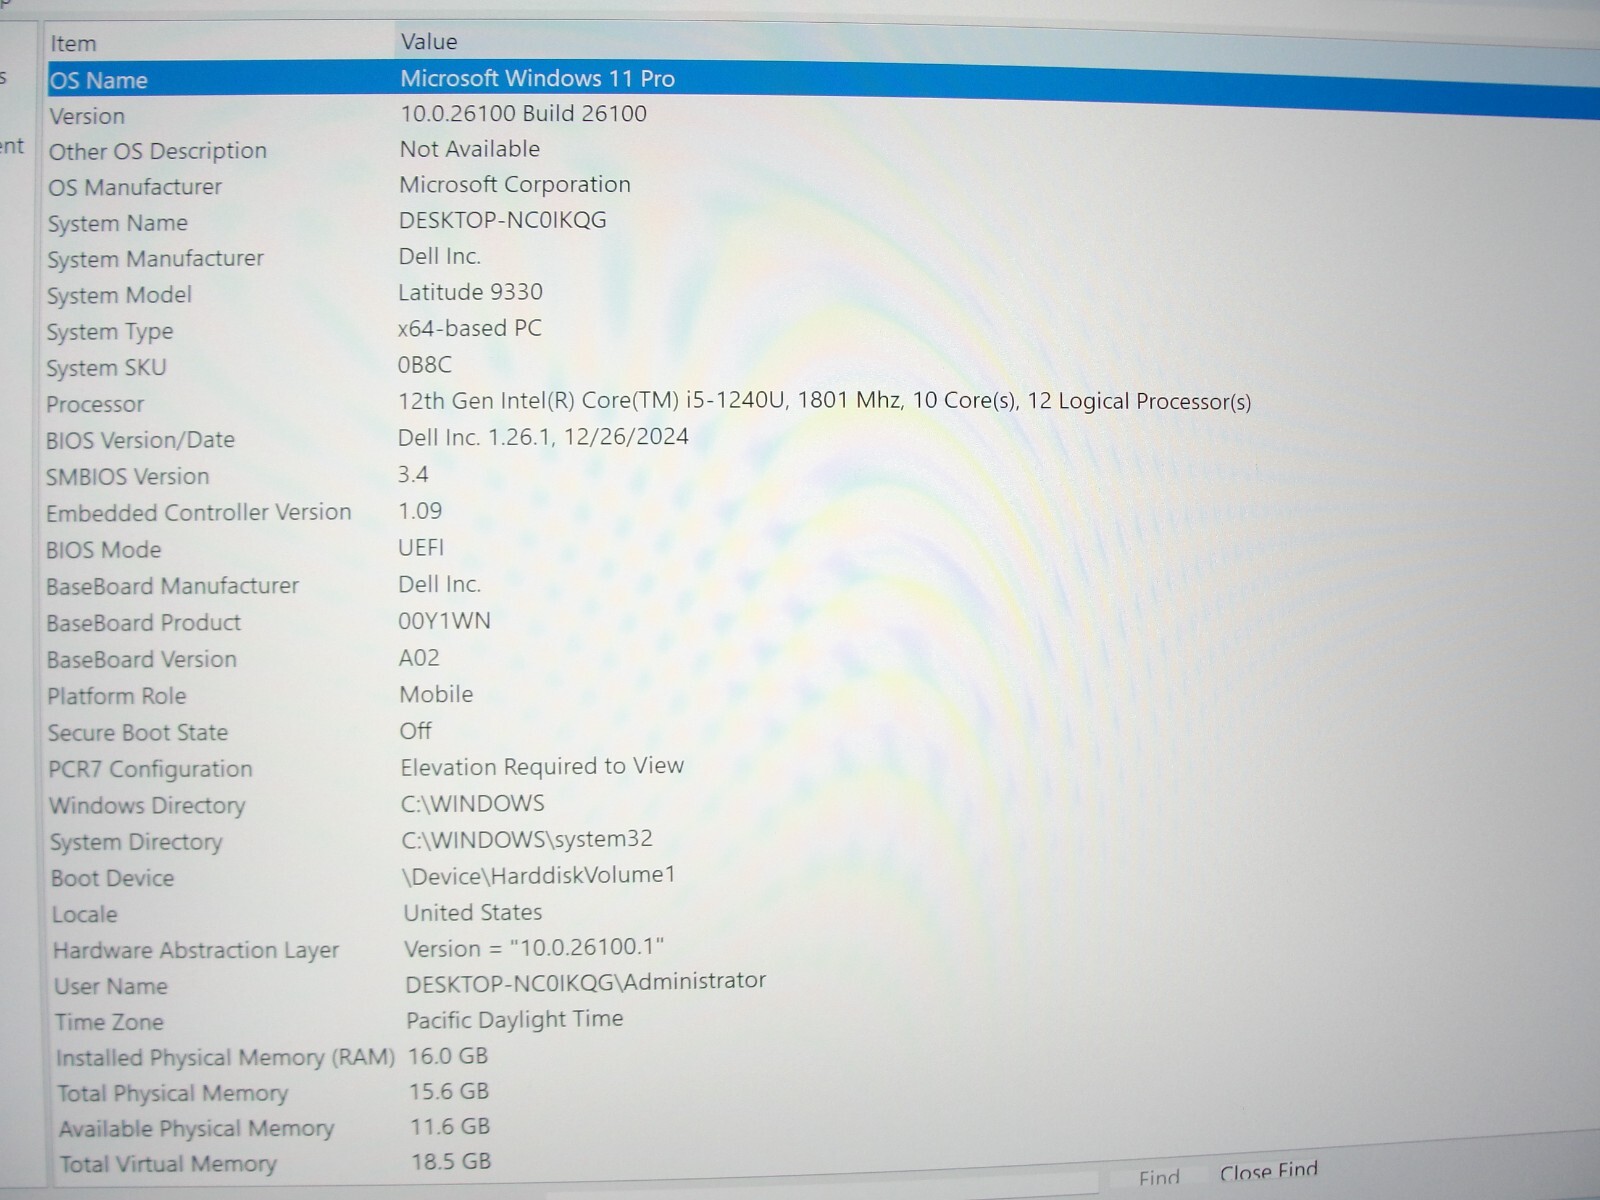This screenshot has width=1600, height=1200.
Task: Select Secure Boot State row
Action: coord(138,733)
